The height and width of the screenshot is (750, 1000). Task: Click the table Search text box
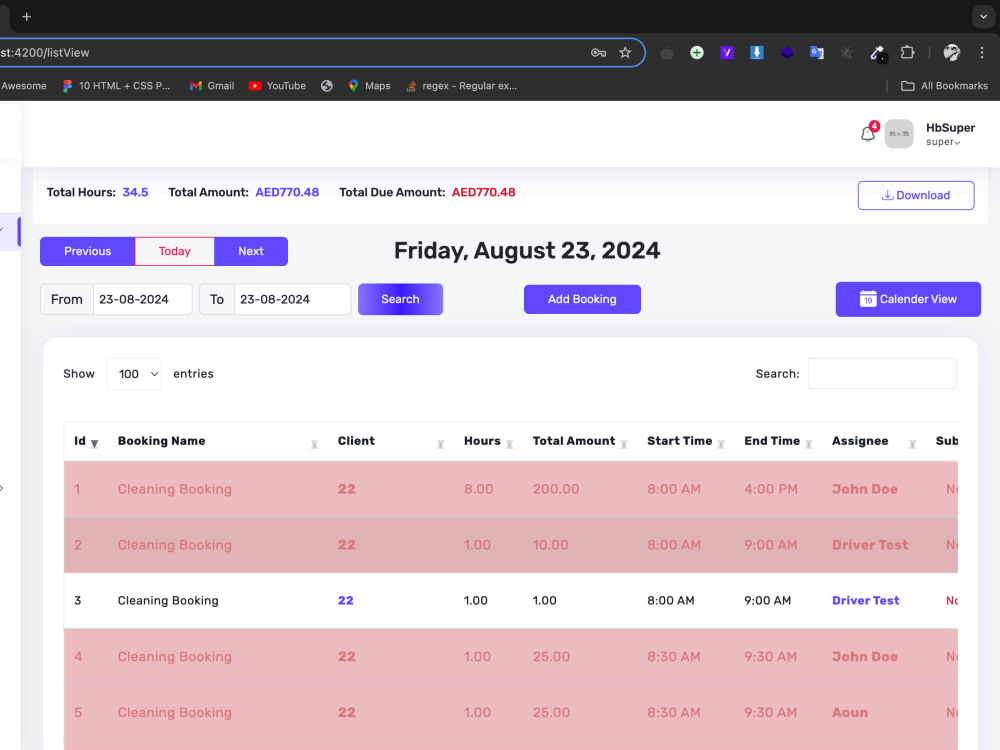tap(882, 374)
